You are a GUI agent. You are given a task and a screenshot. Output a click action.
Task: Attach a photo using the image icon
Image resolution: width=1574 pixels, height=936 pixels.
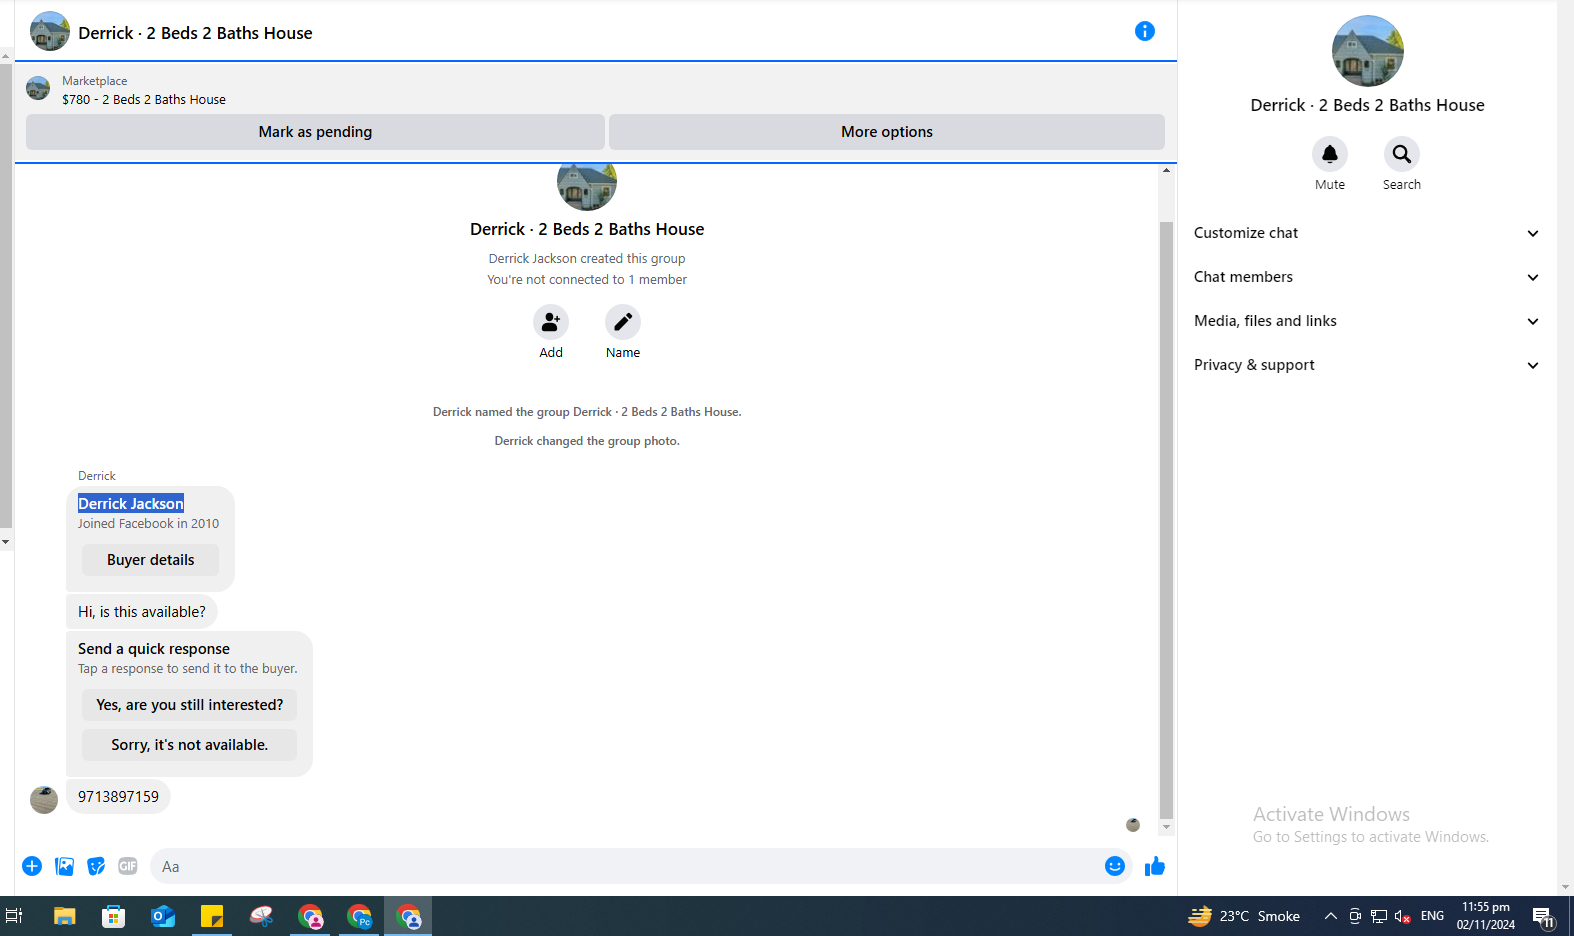pos(64,866)
